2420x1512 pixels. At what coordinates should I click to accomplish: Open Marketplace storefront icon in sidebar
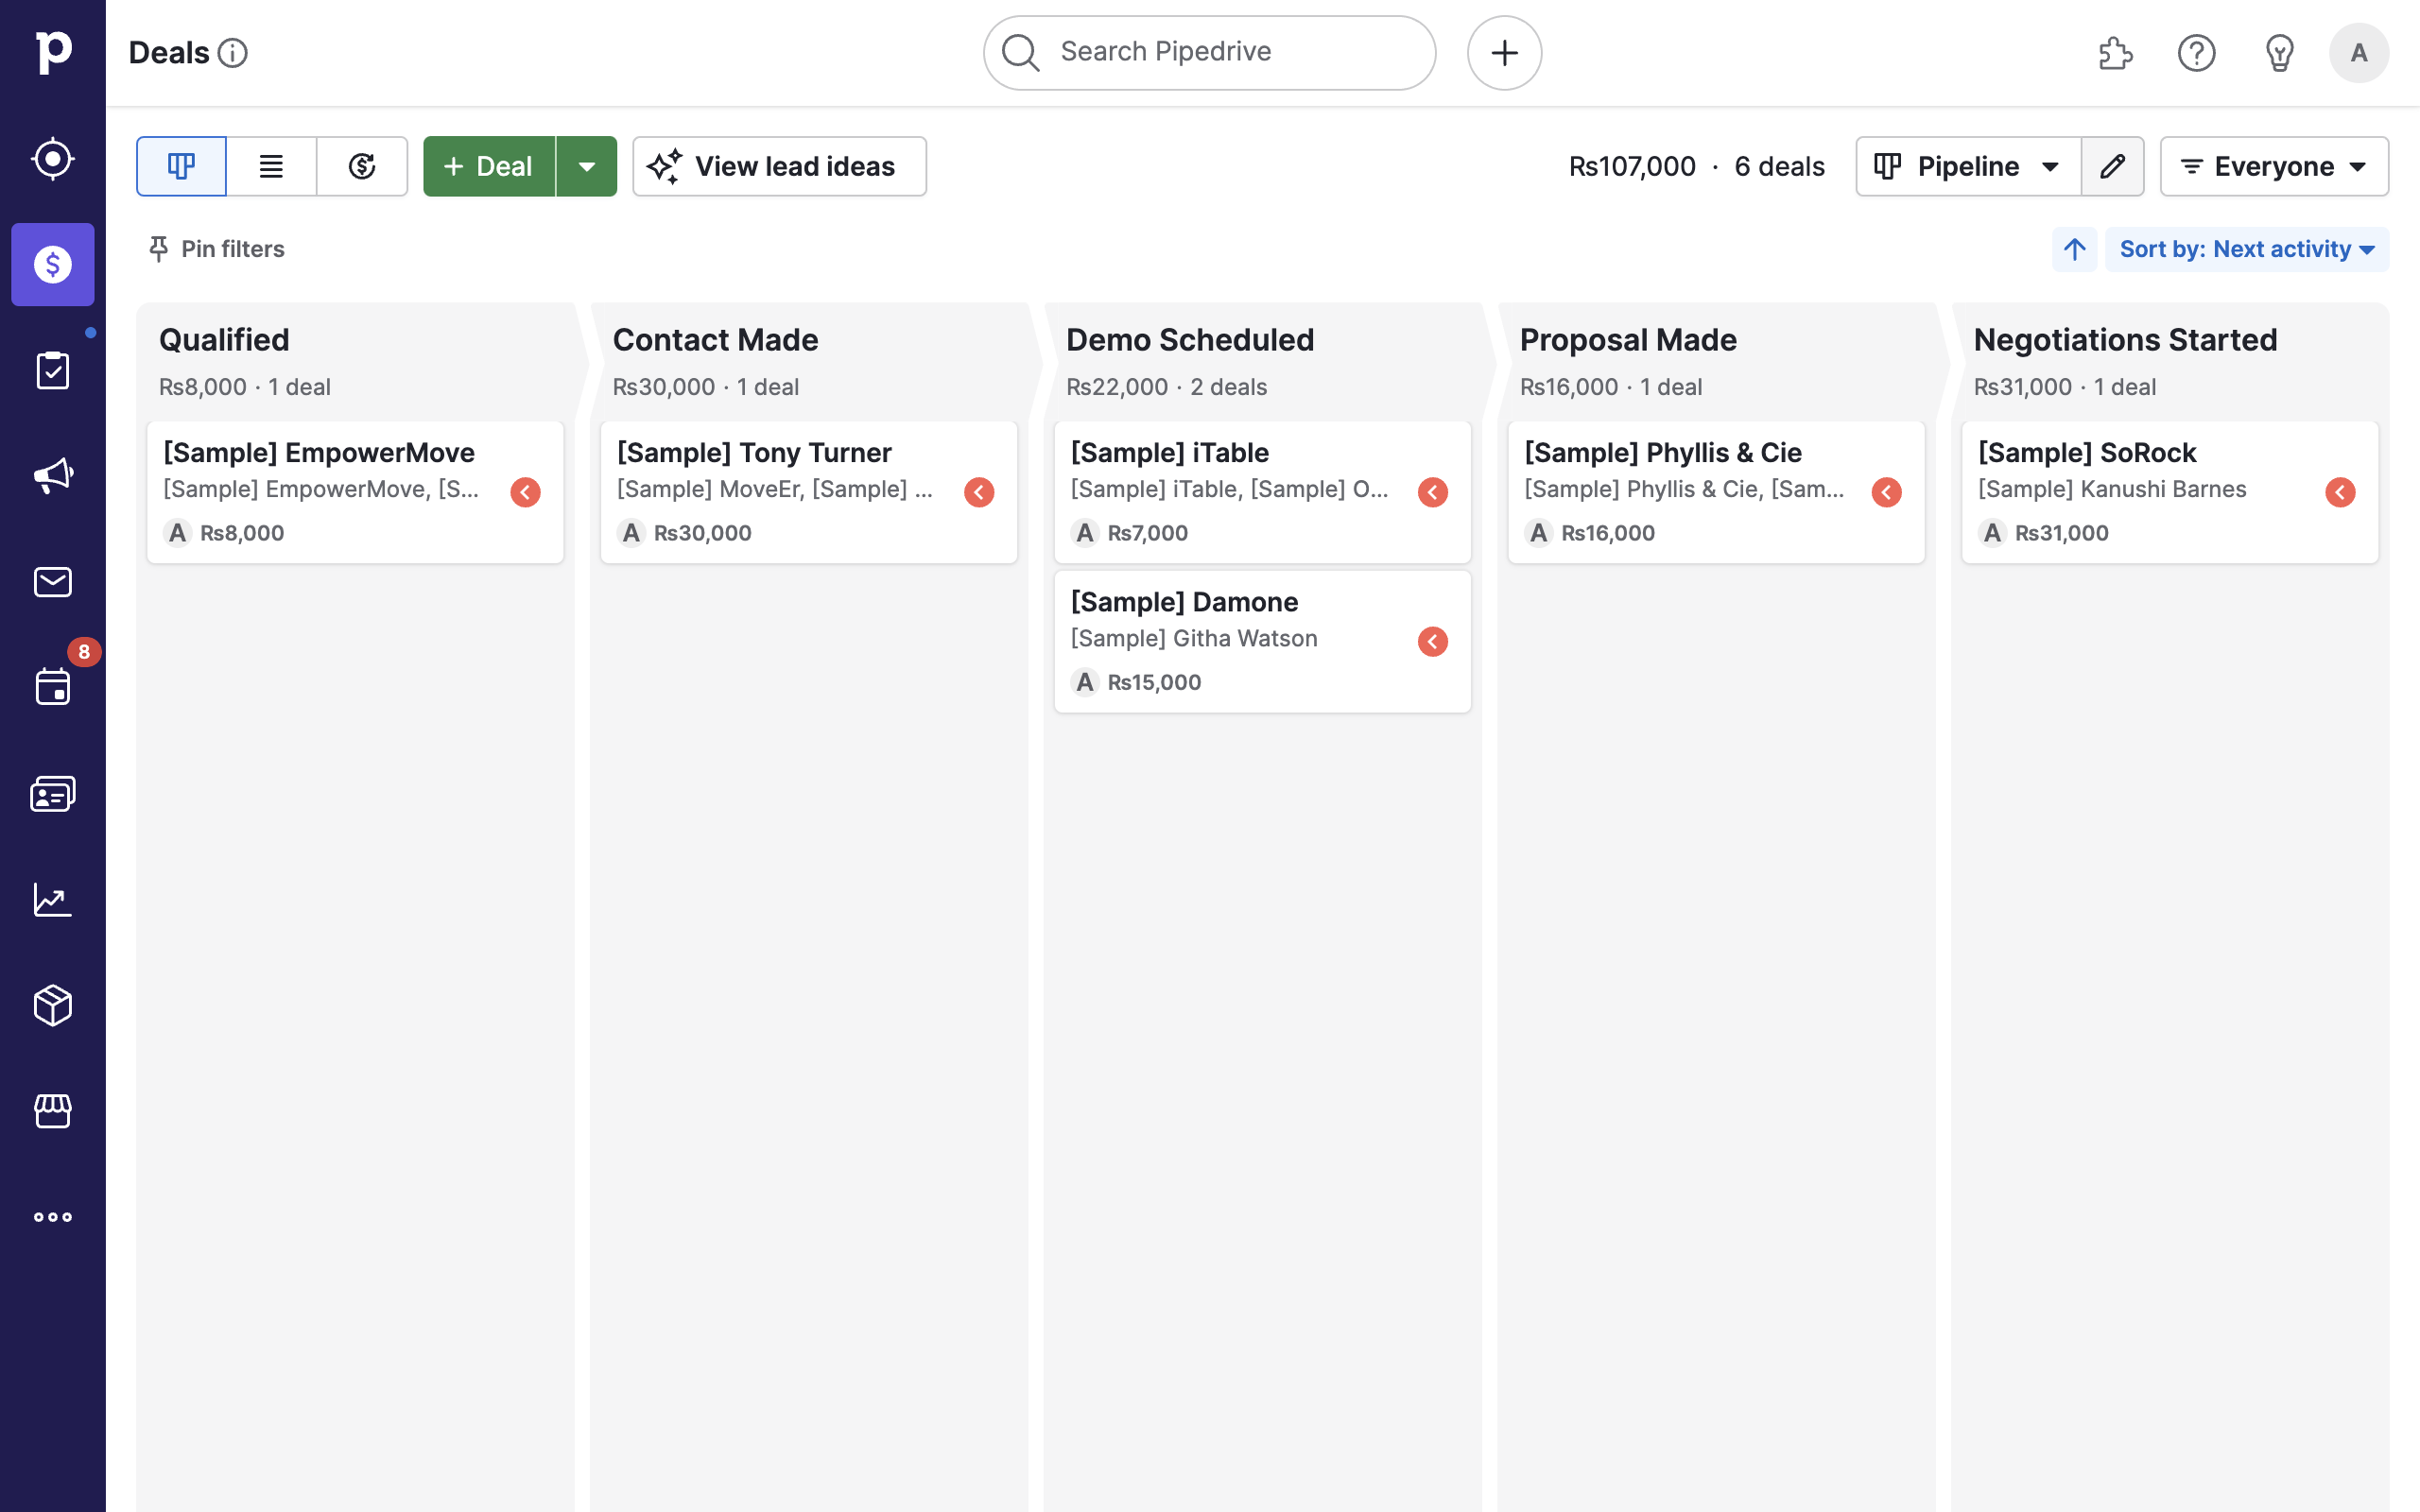pyautogui.click(x=52, y=1111)
